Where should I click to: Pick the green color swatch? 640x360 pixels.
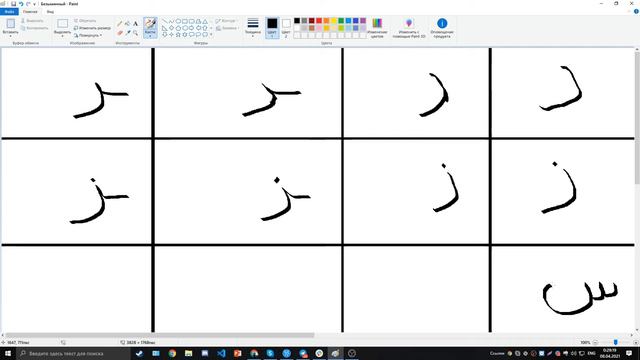point(341,21)
